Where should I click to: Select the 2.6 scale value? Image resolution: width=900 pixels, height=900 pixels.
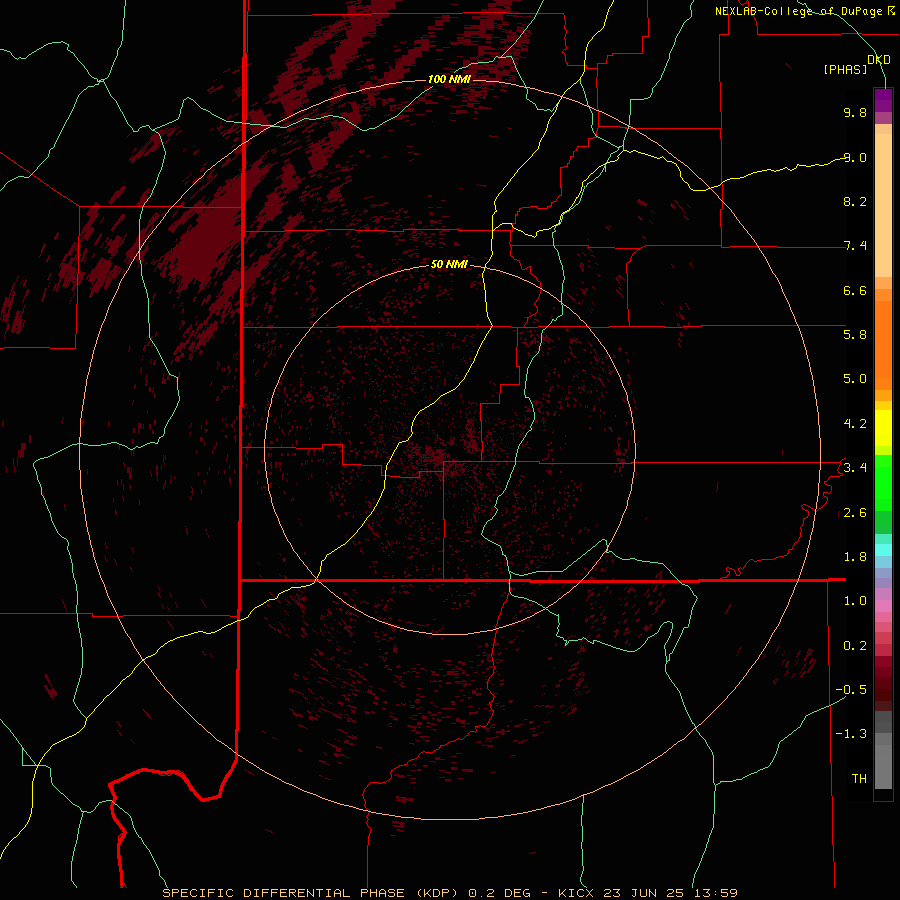tap(855, 513)
